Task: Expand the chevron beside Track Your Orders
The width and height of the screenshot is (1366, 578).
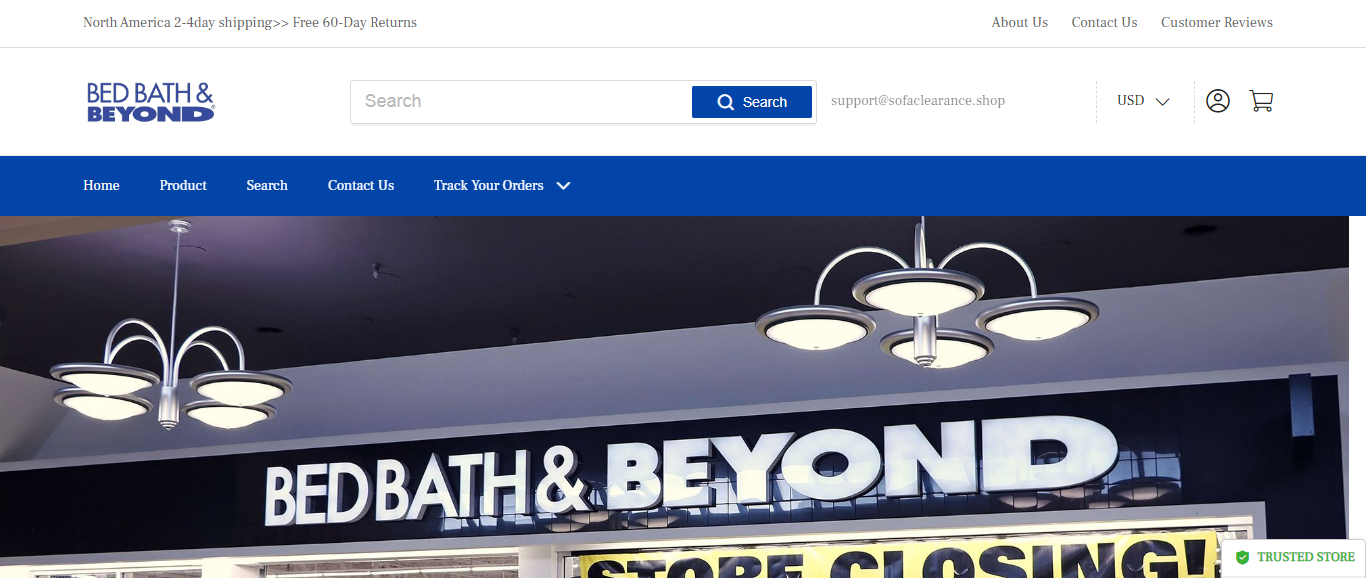Action: [x=563, y=186]
